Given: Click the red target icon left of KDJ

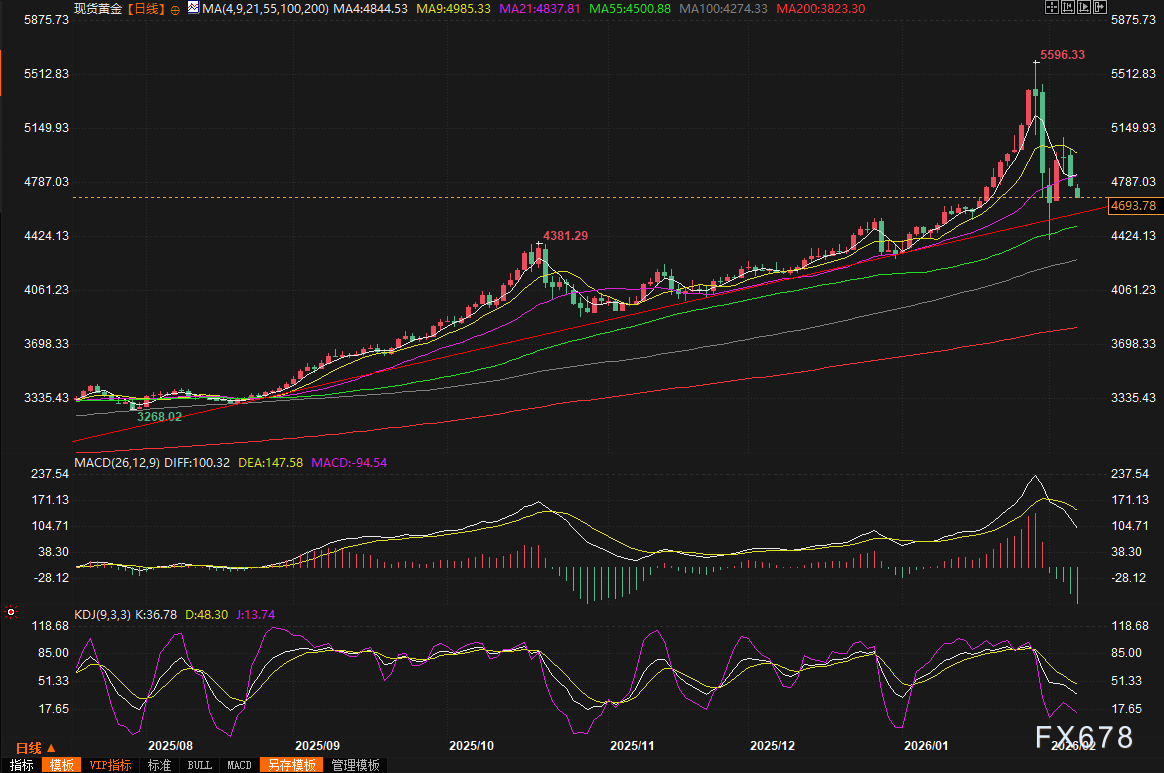Looking at the screenshot, I should pyautogui.click(x=11, y=610).
